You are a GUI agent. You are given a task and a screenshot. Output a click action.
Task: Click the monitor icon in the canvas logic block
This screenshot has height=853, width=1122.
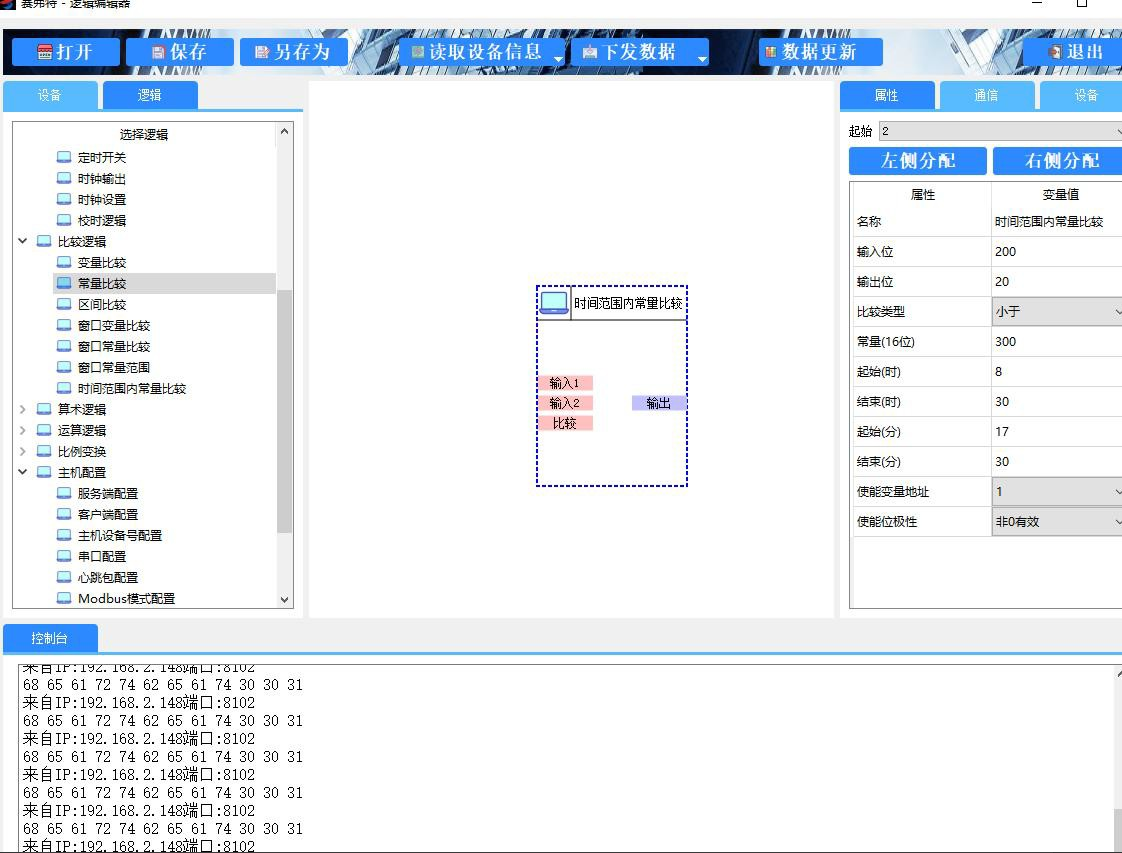tap(554, 303)
